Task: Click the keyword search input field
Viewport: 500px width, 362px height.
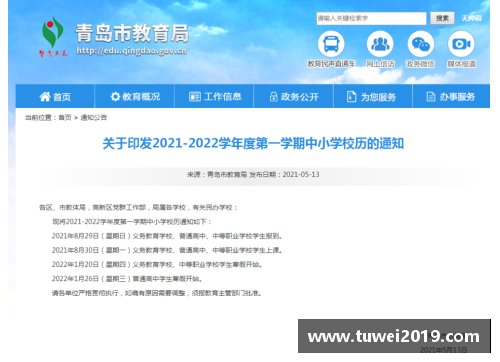Action: 371,18
